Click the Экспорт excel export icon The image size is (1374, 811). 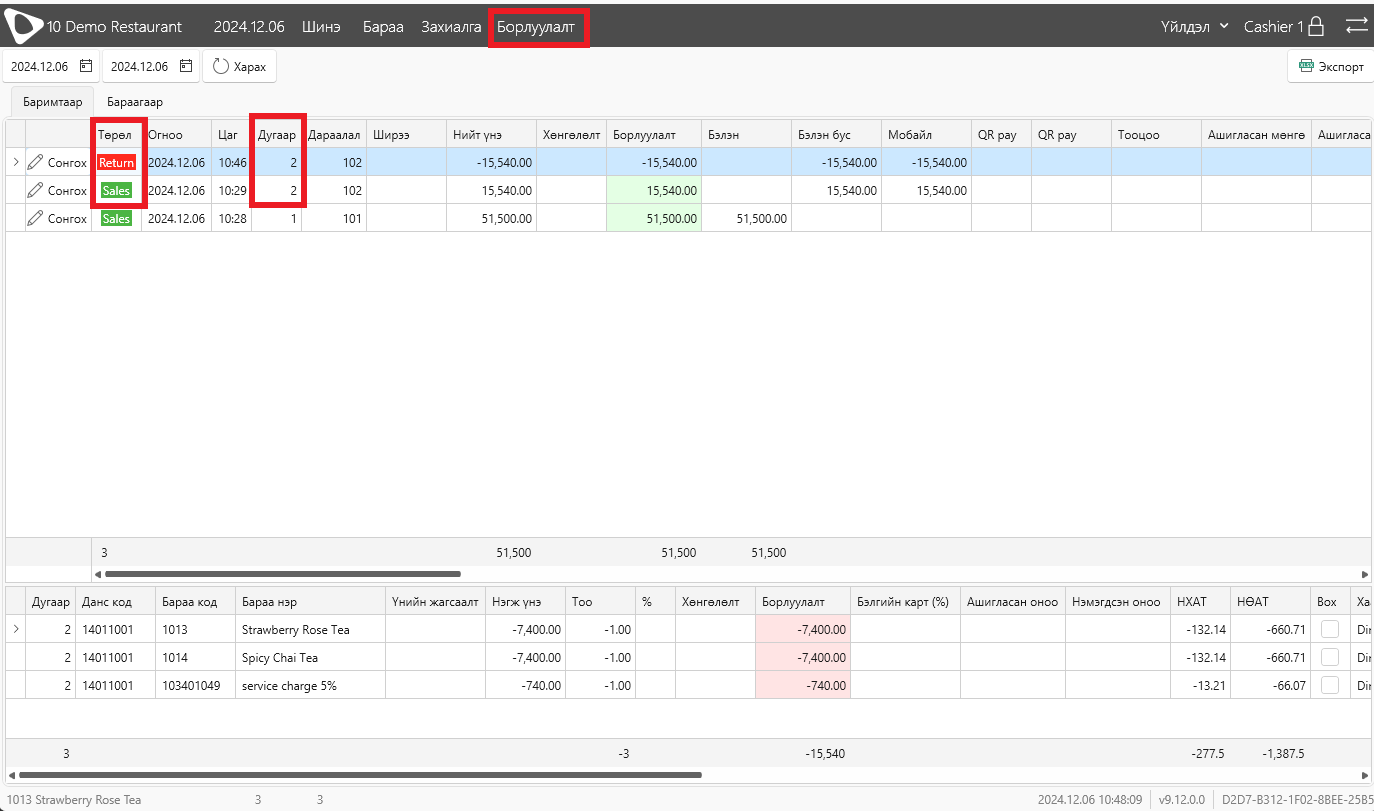coord(1306,66)
